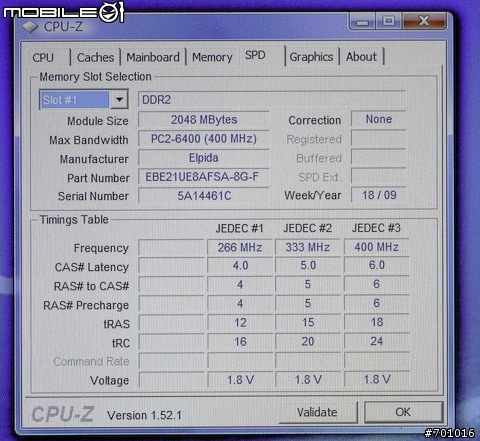Click the JEDEC #3 column header
Screen dimensions: 480x441
[376, 228]
